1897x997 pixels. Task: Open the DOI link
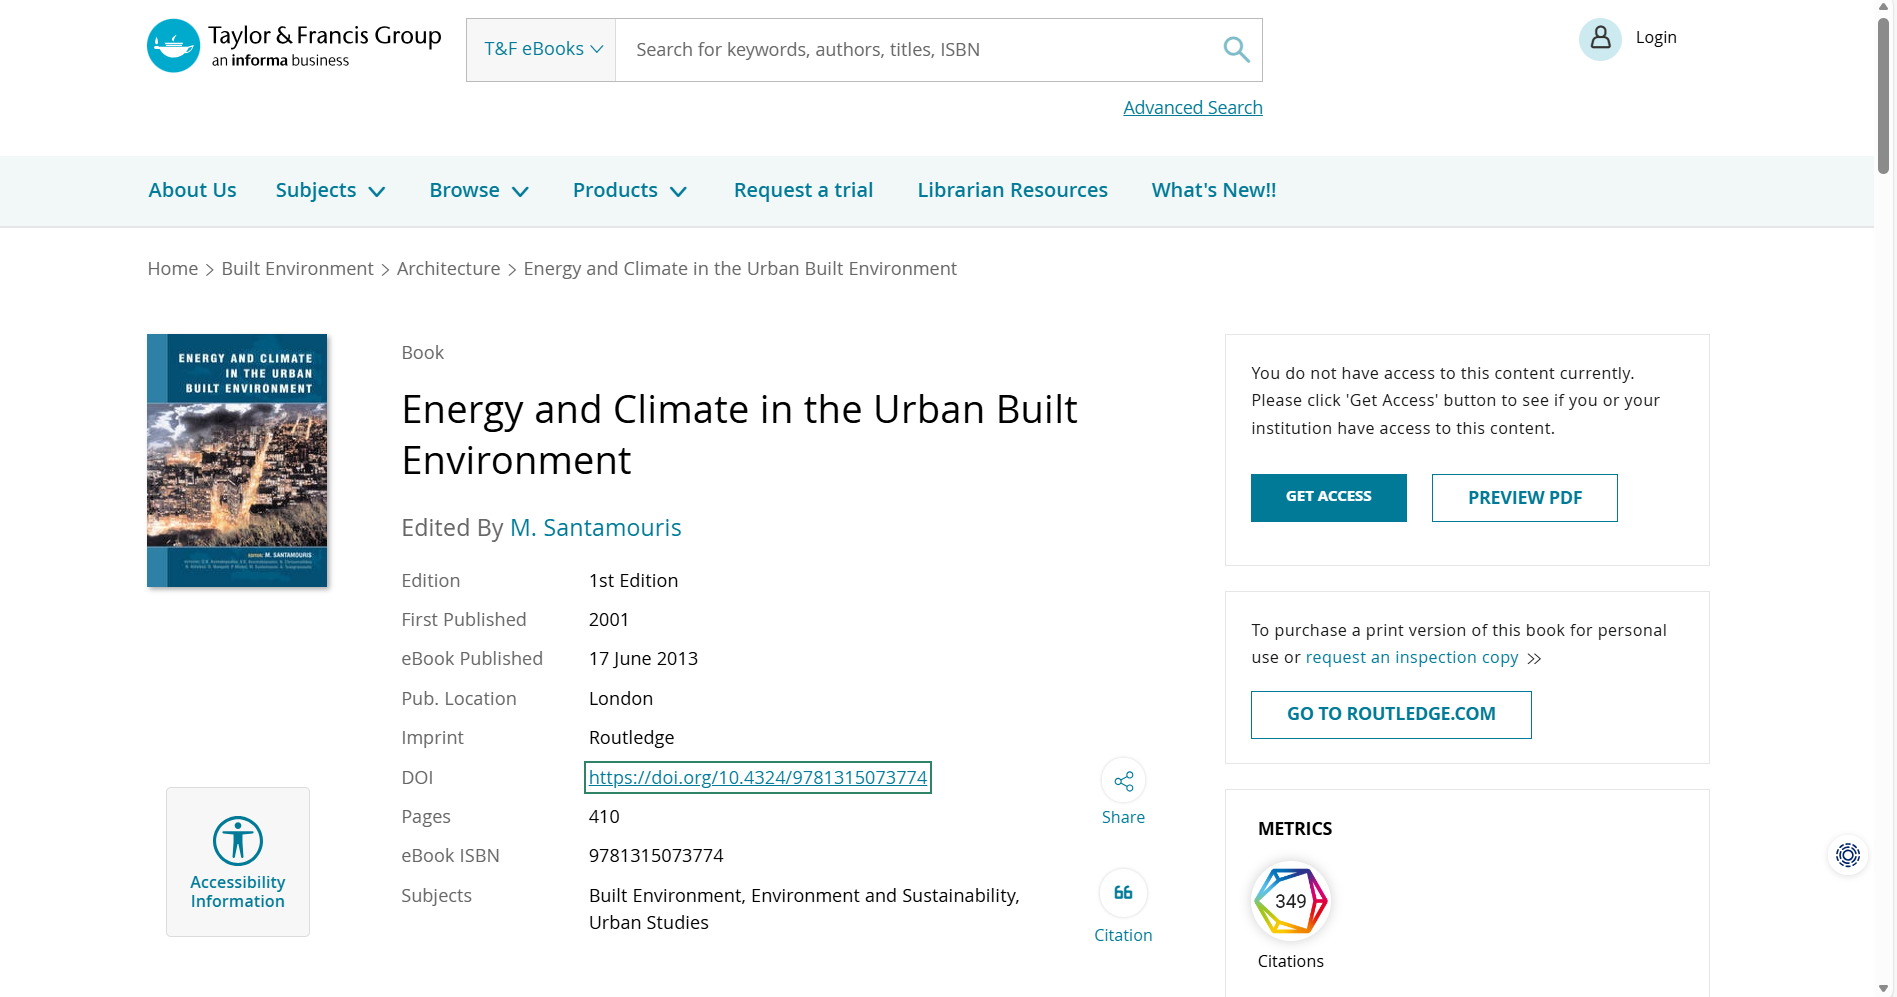[757, 778]
